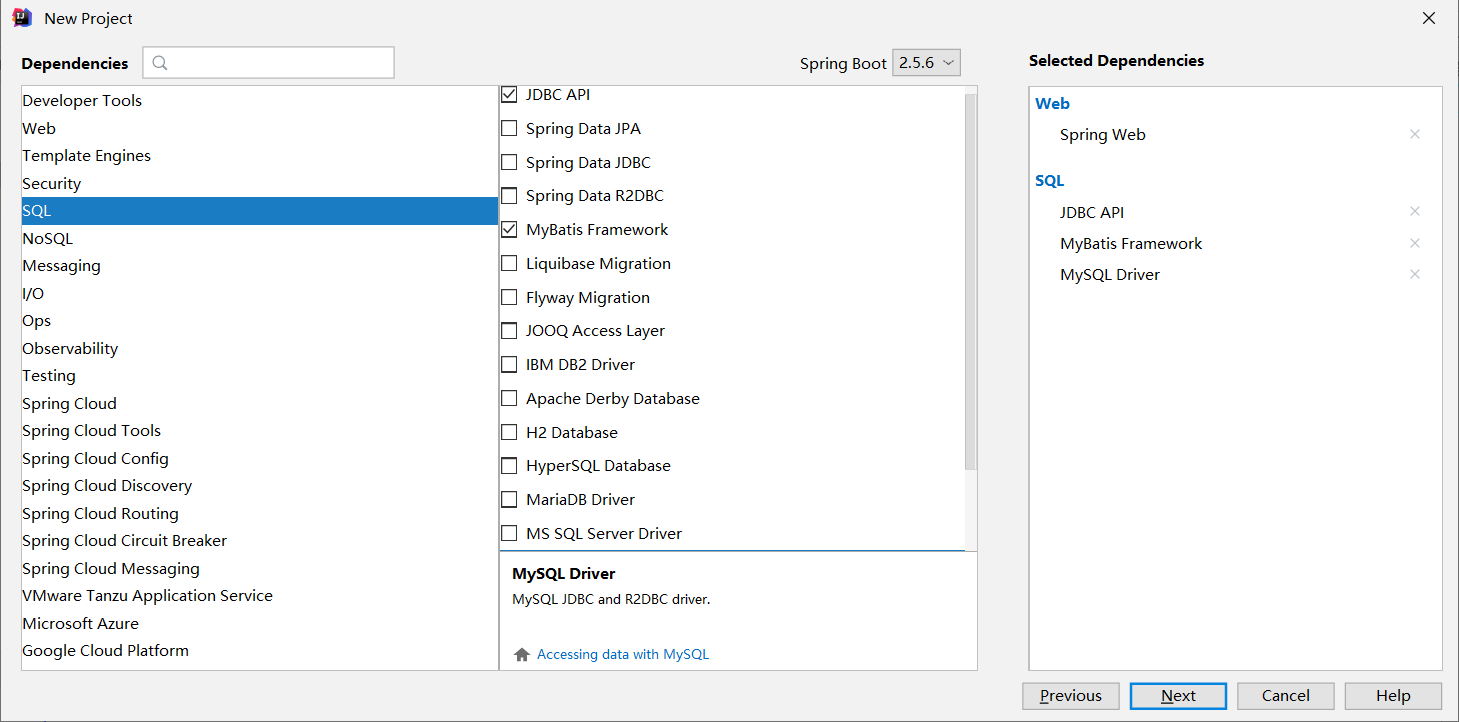
Task: Uncheck the MyBatis Framework checkbox
Action: pos(509,229)
